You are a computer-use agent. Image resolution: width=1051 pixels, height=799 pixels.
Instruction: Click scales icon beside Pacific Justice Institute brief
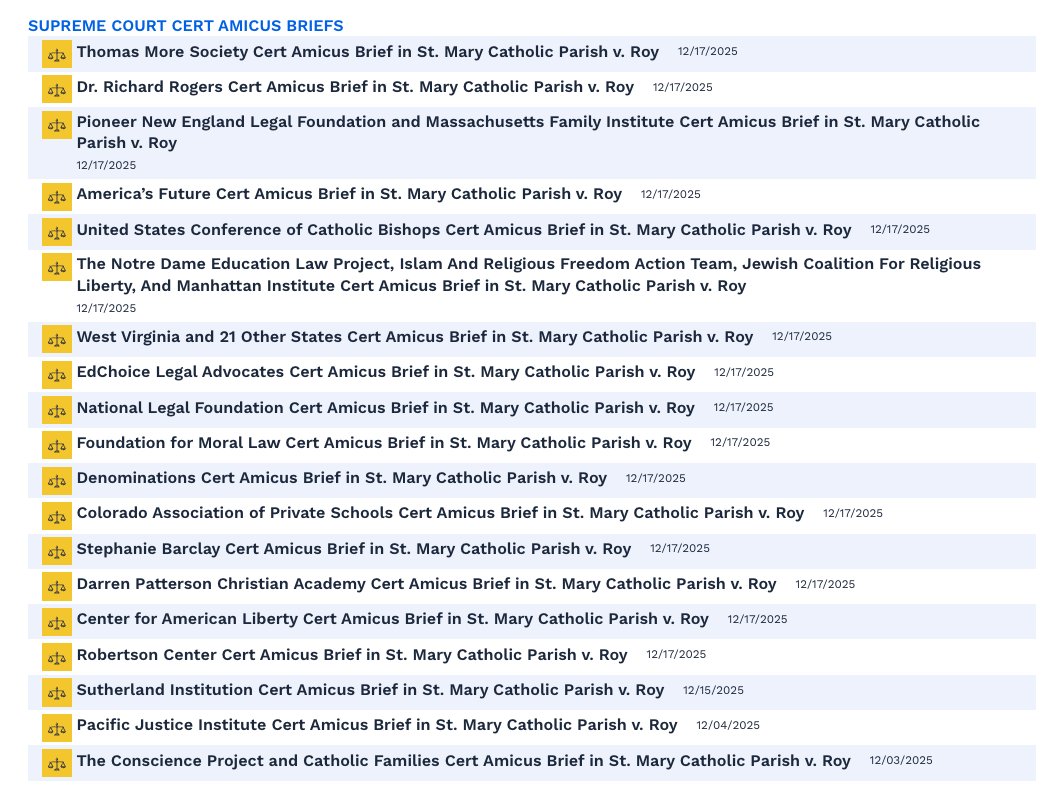tap(57, 728)
